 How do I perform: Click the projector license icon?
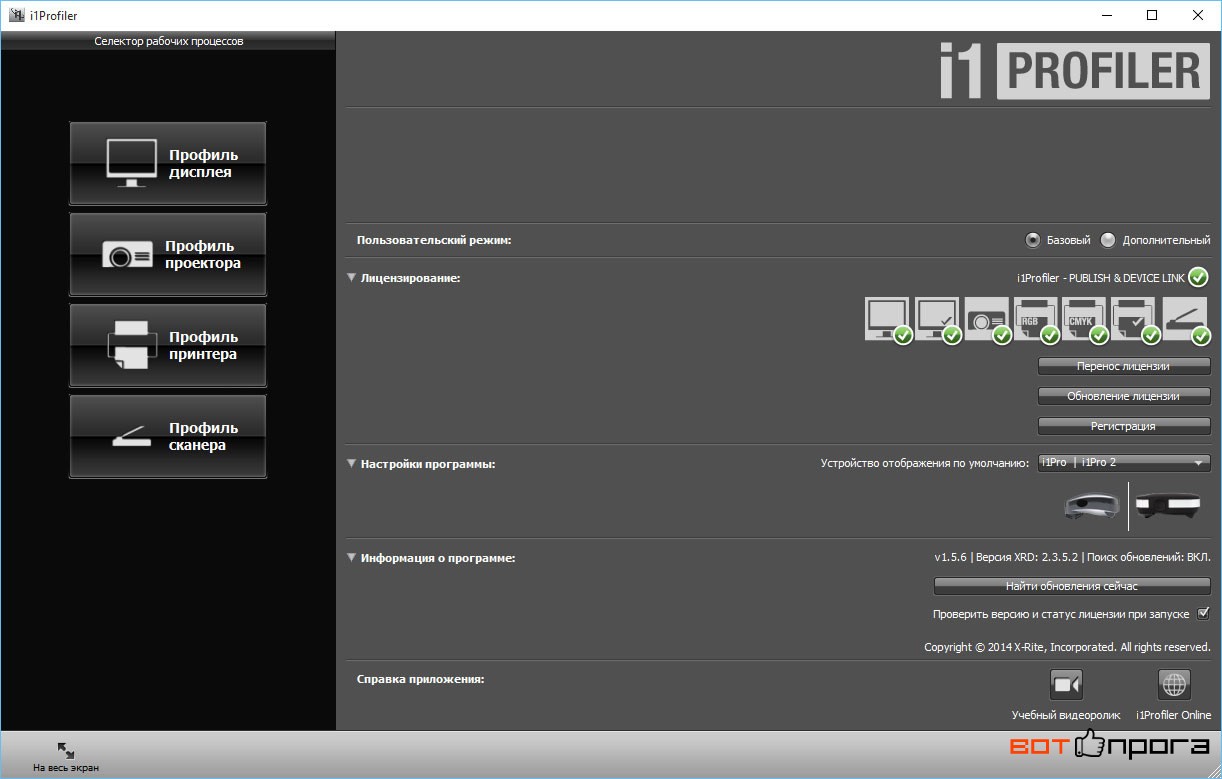[x=986, y=320]
